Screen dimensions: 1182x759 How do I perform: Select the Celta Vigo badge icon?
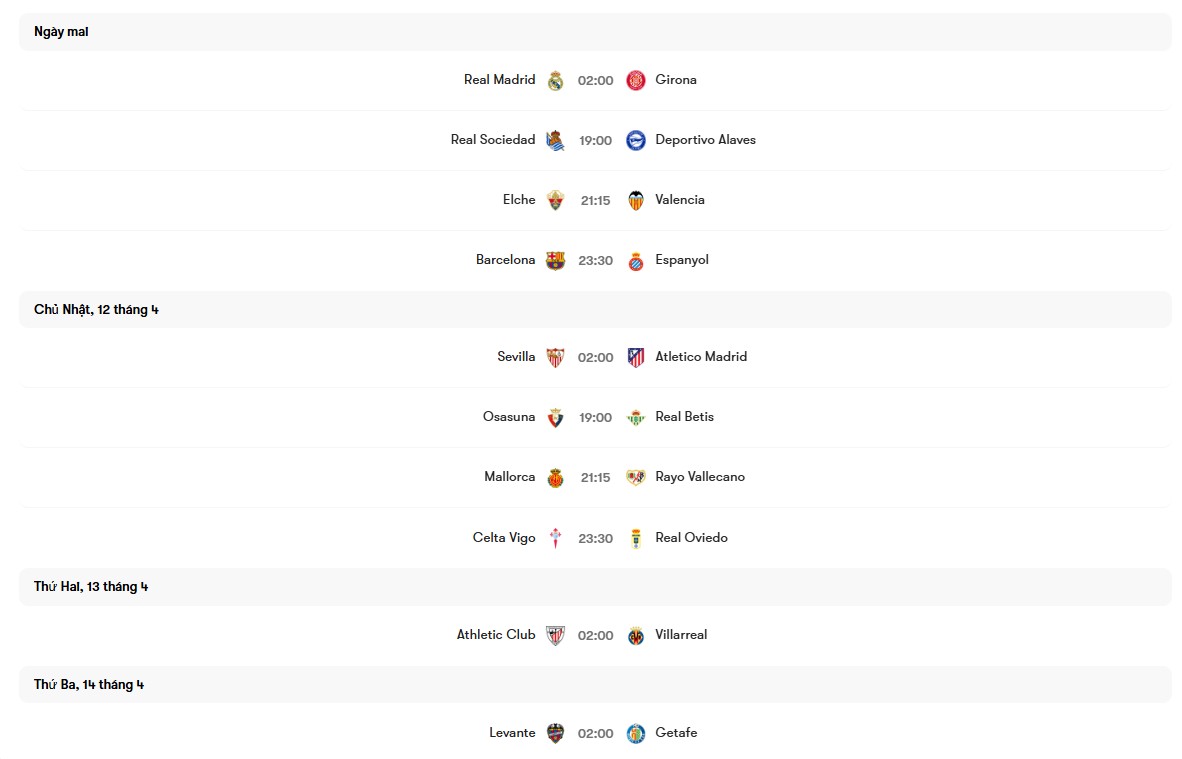(554, 537)
